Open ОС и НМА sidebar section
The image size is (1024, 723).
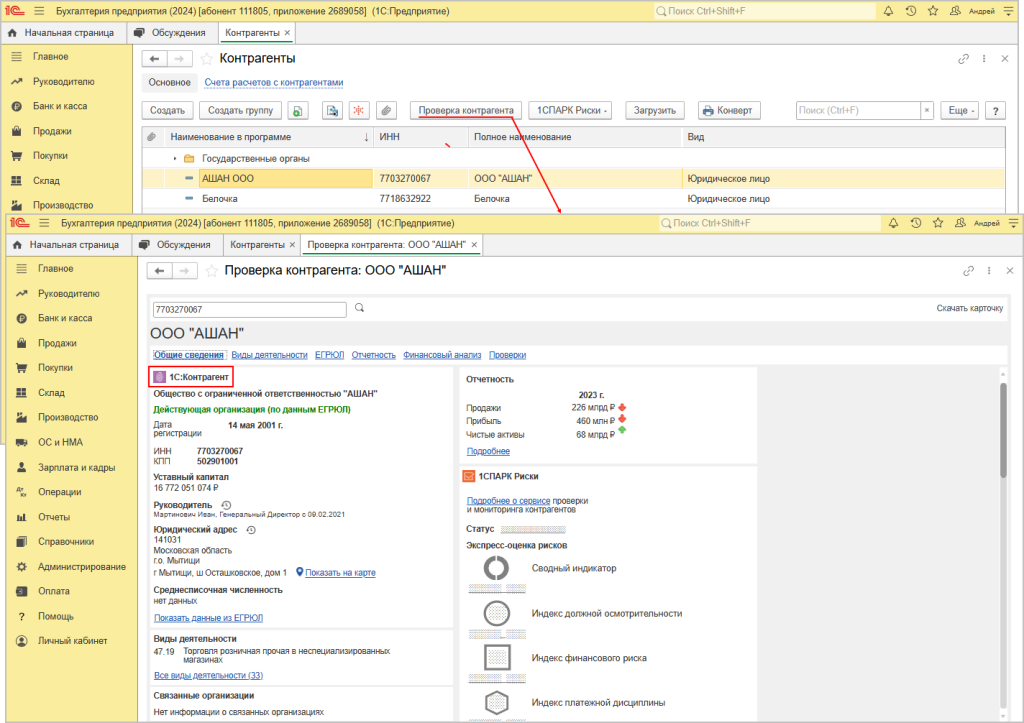(60, 442)
